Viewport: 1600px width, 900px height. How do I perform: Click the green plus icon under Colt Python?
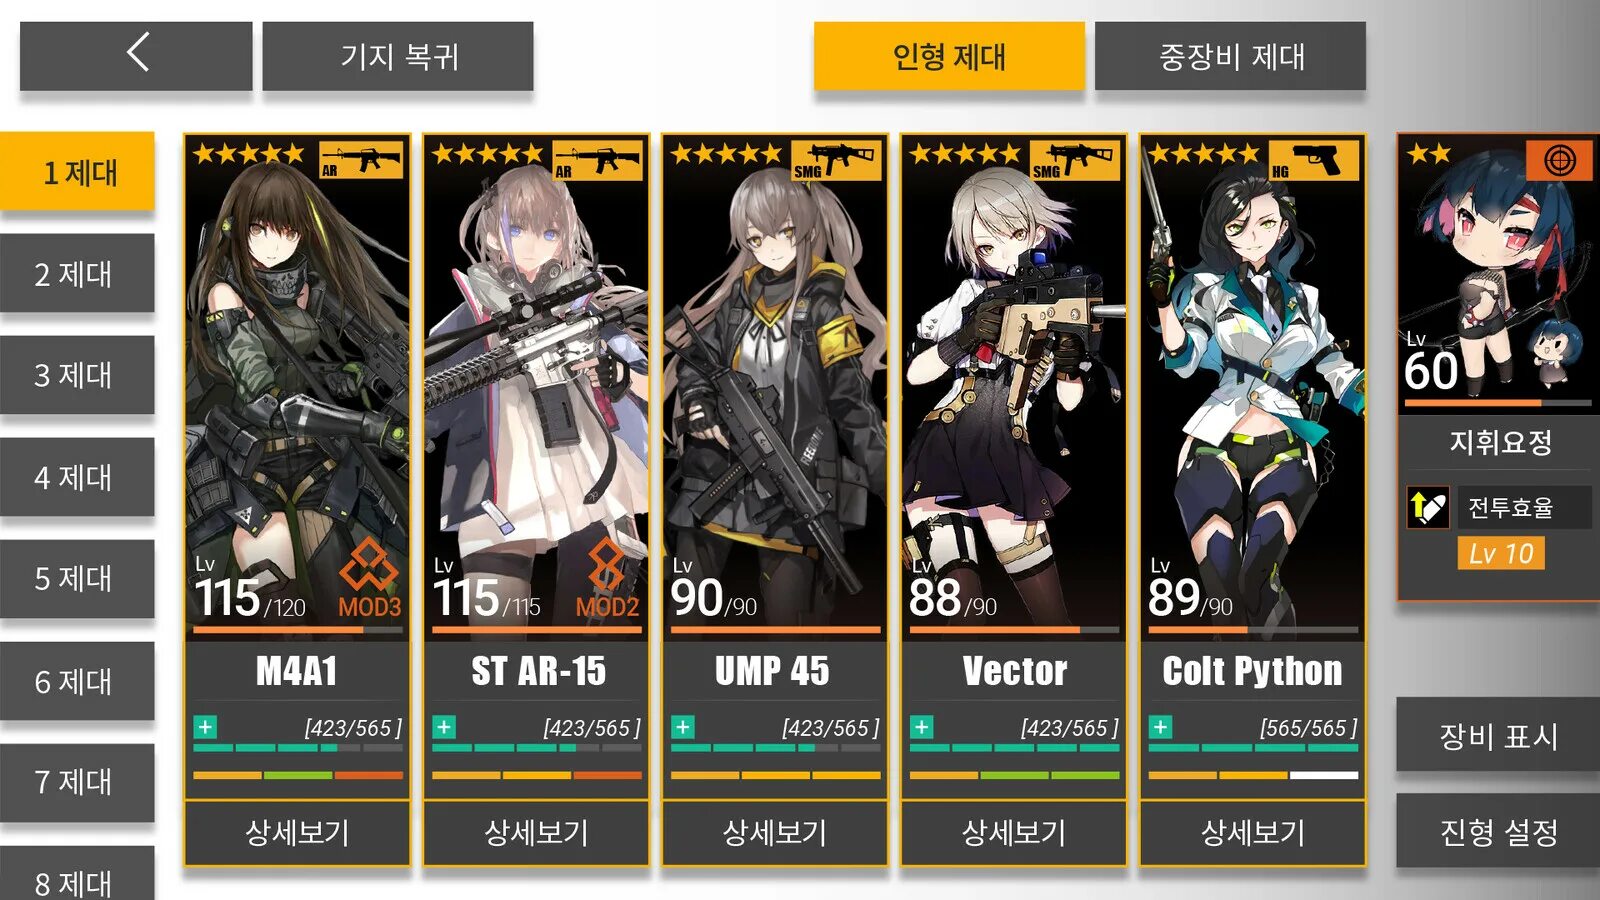(1161, 727)
